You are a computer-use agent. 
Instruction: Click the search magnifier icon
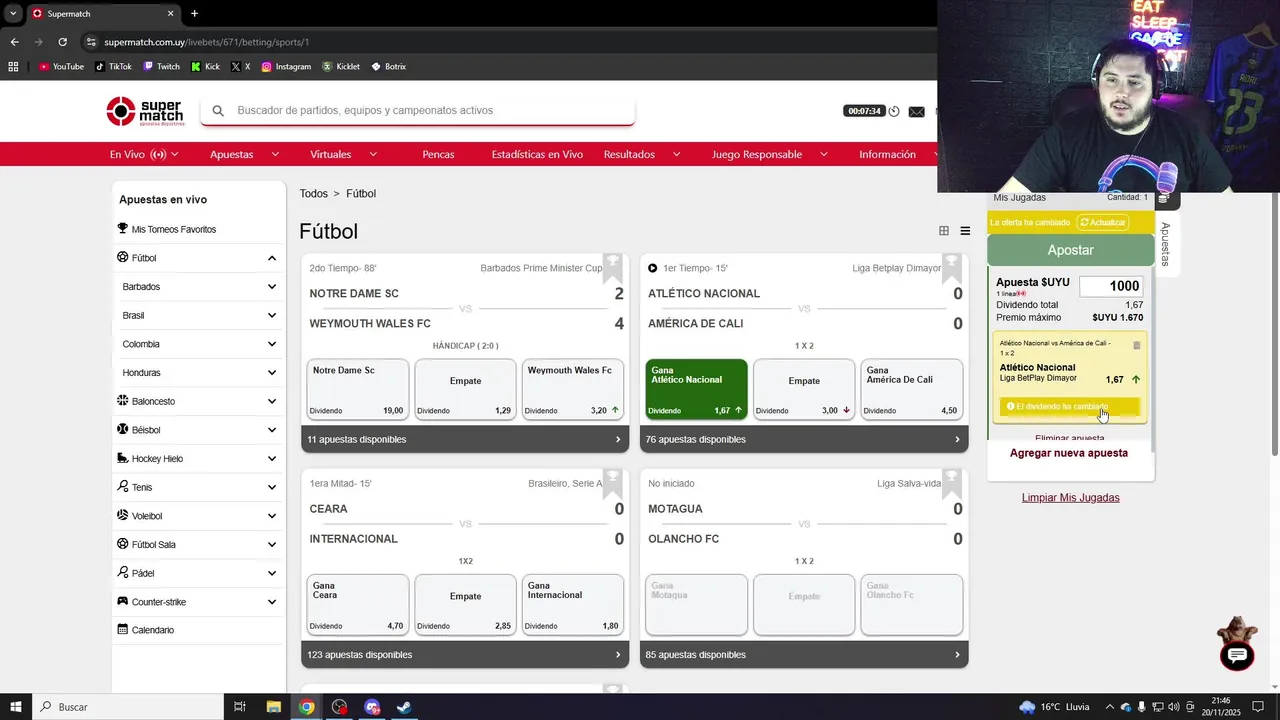click(218, 111)
